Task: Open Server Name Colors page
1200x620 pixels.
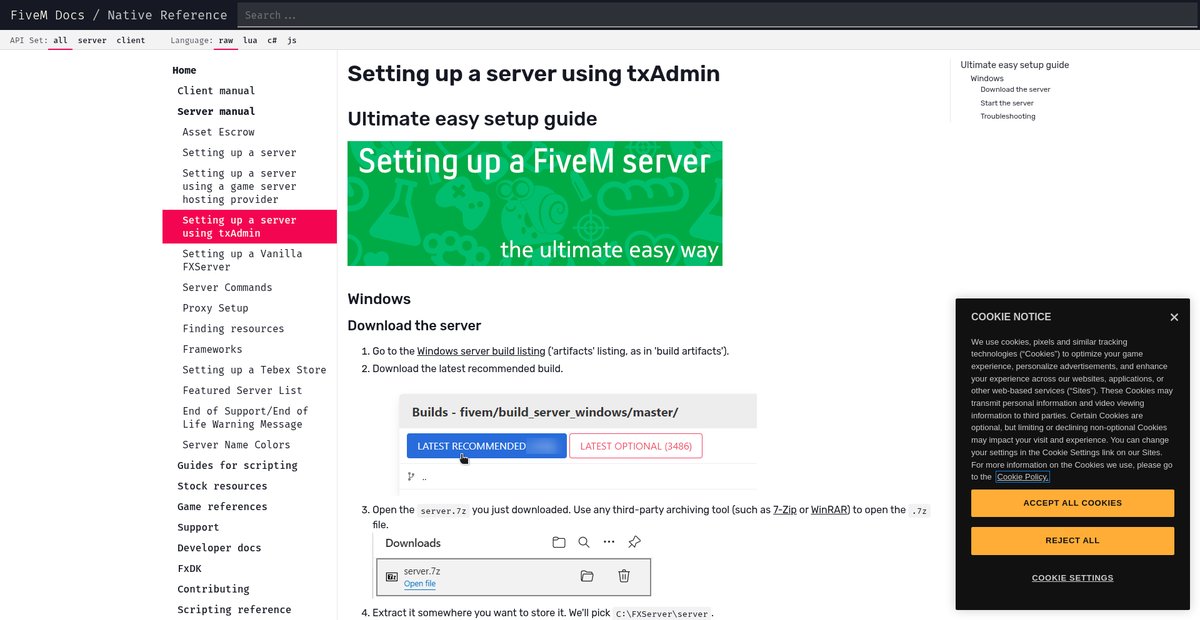Action: (x=236, y=445)
